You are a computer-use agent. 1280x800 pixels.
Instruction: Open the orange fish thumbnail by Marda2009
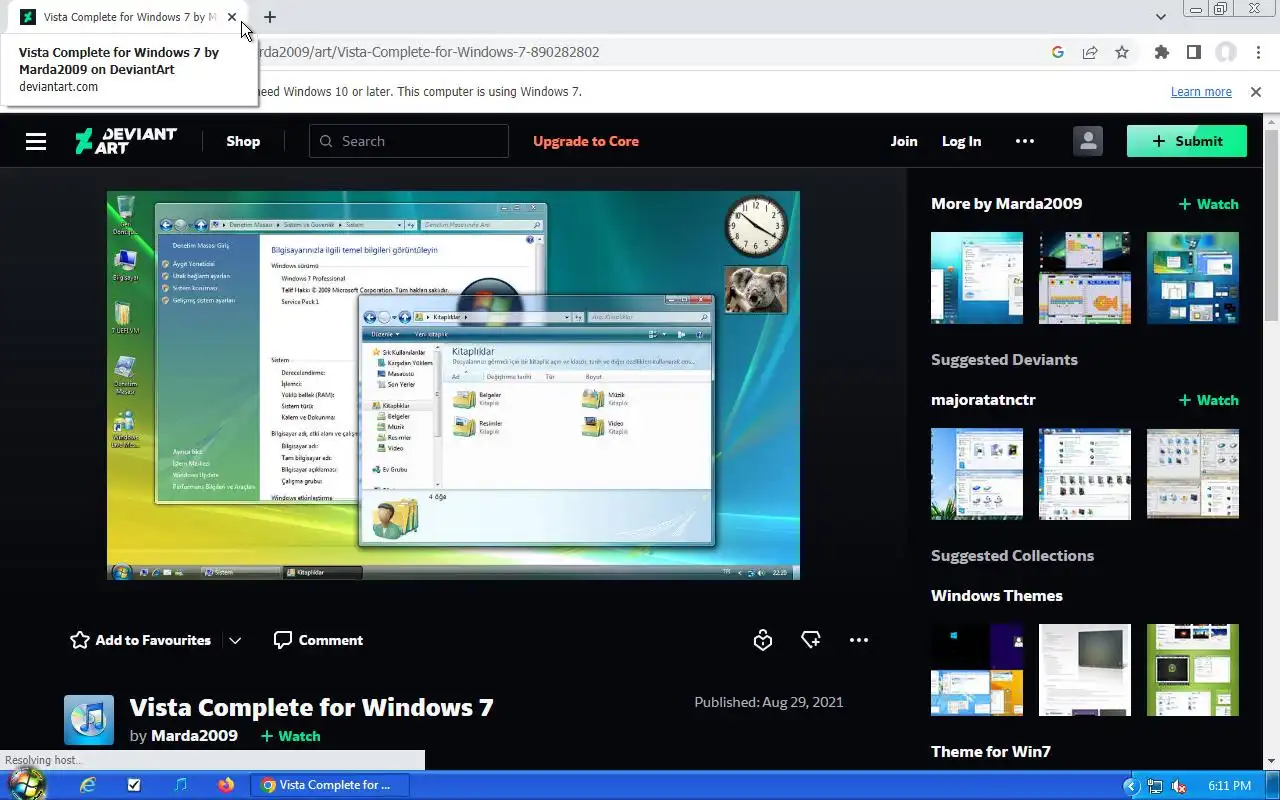point(1085,278)
